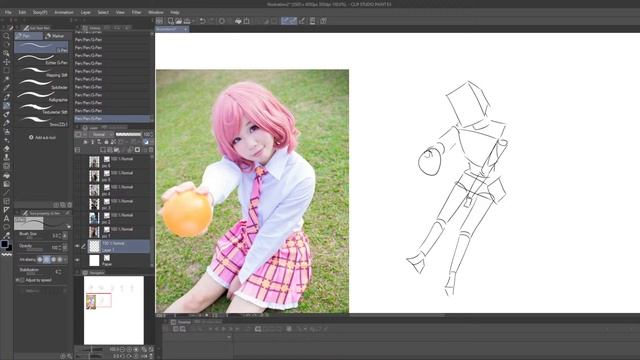This screenshot has width=640, height=360.
Task: Select the Calligraphy sub tool
Action: tap(41, 97)
